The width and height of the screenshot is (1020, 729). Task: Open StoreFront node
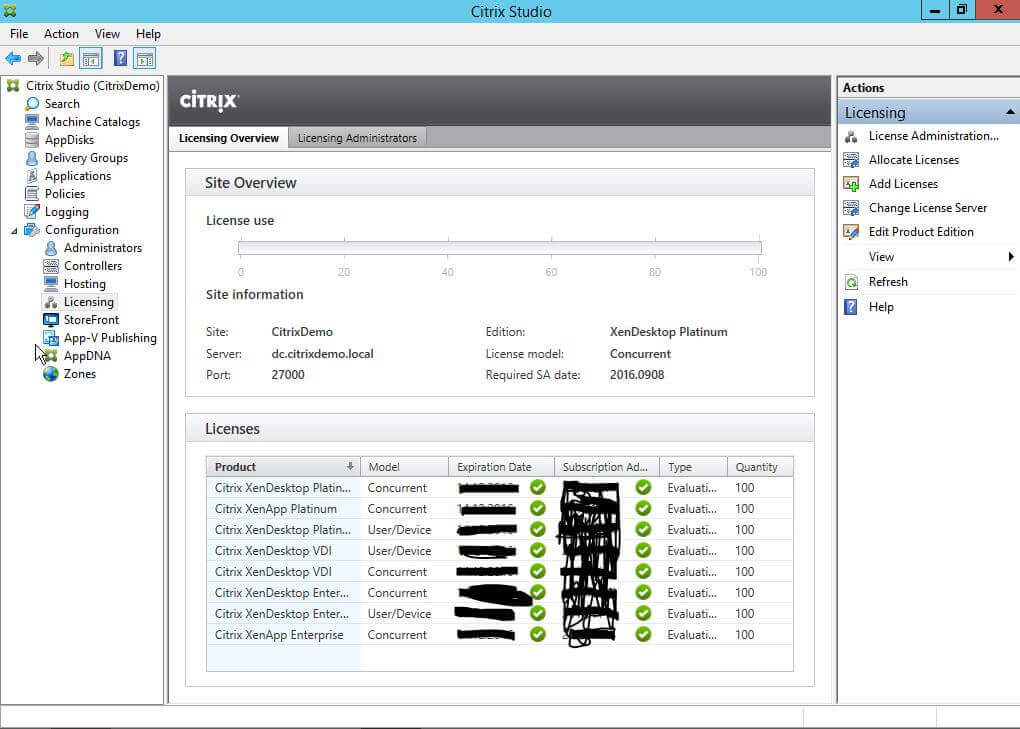tap(91, 320)
